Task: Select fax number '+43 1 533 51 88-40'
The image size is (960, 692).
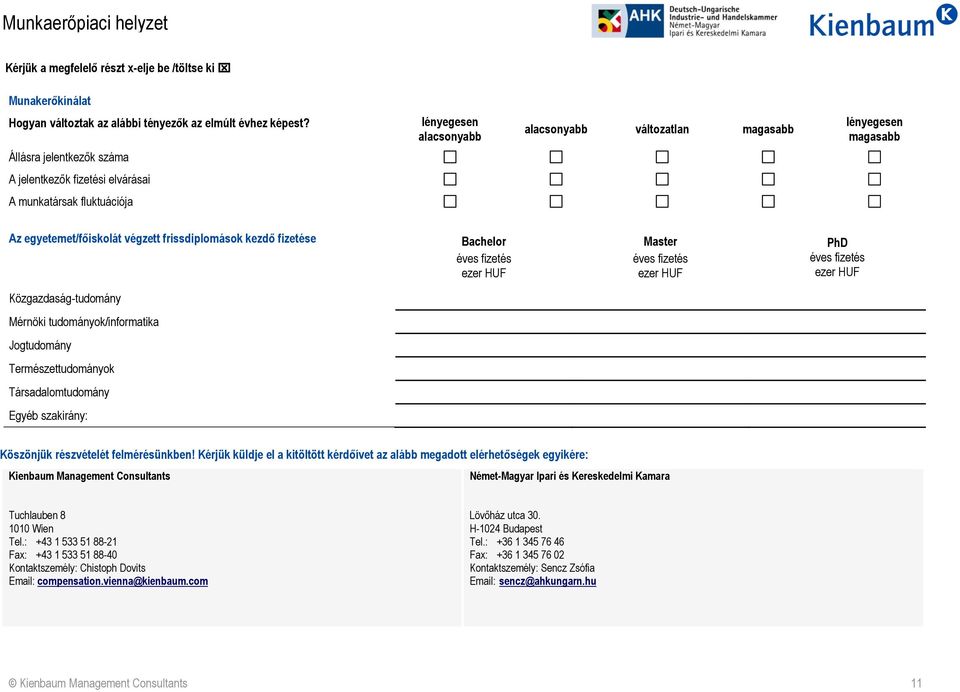Action: pyautogui.click(x=77, y=555)
